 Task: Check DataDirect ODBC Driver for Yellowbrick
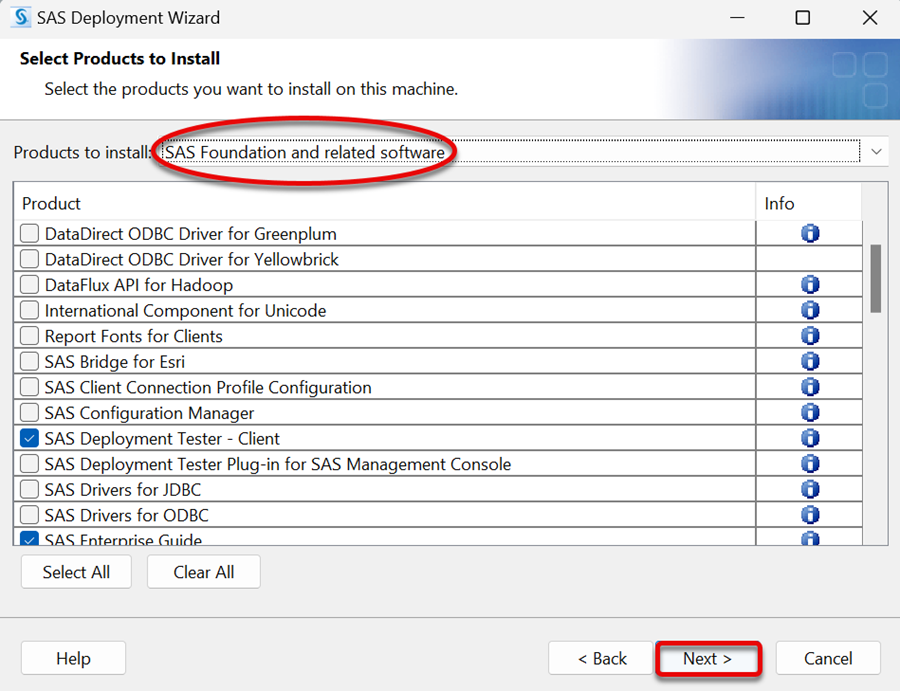29,259
